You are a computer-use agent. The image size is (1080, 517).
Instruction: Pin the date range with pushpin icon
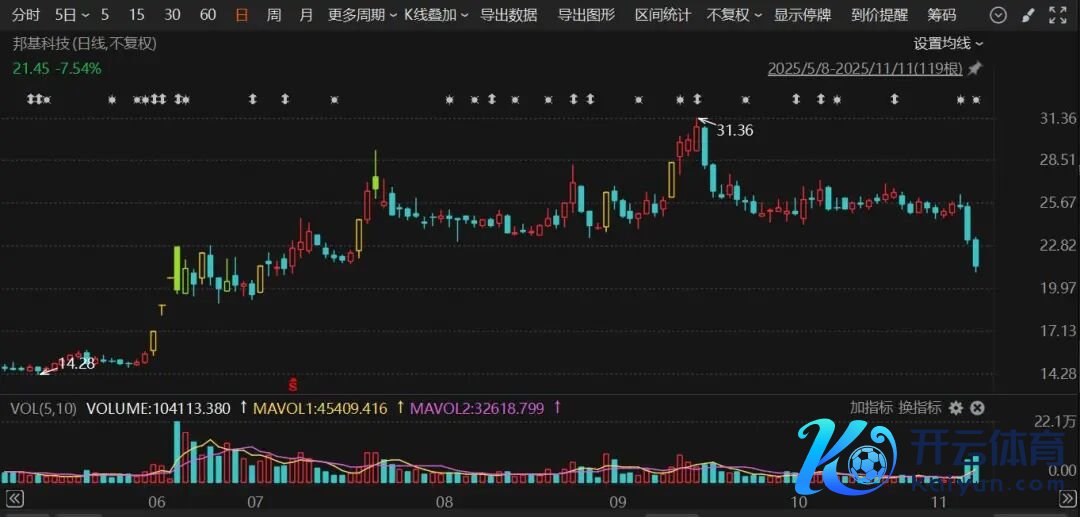[975, 69]
